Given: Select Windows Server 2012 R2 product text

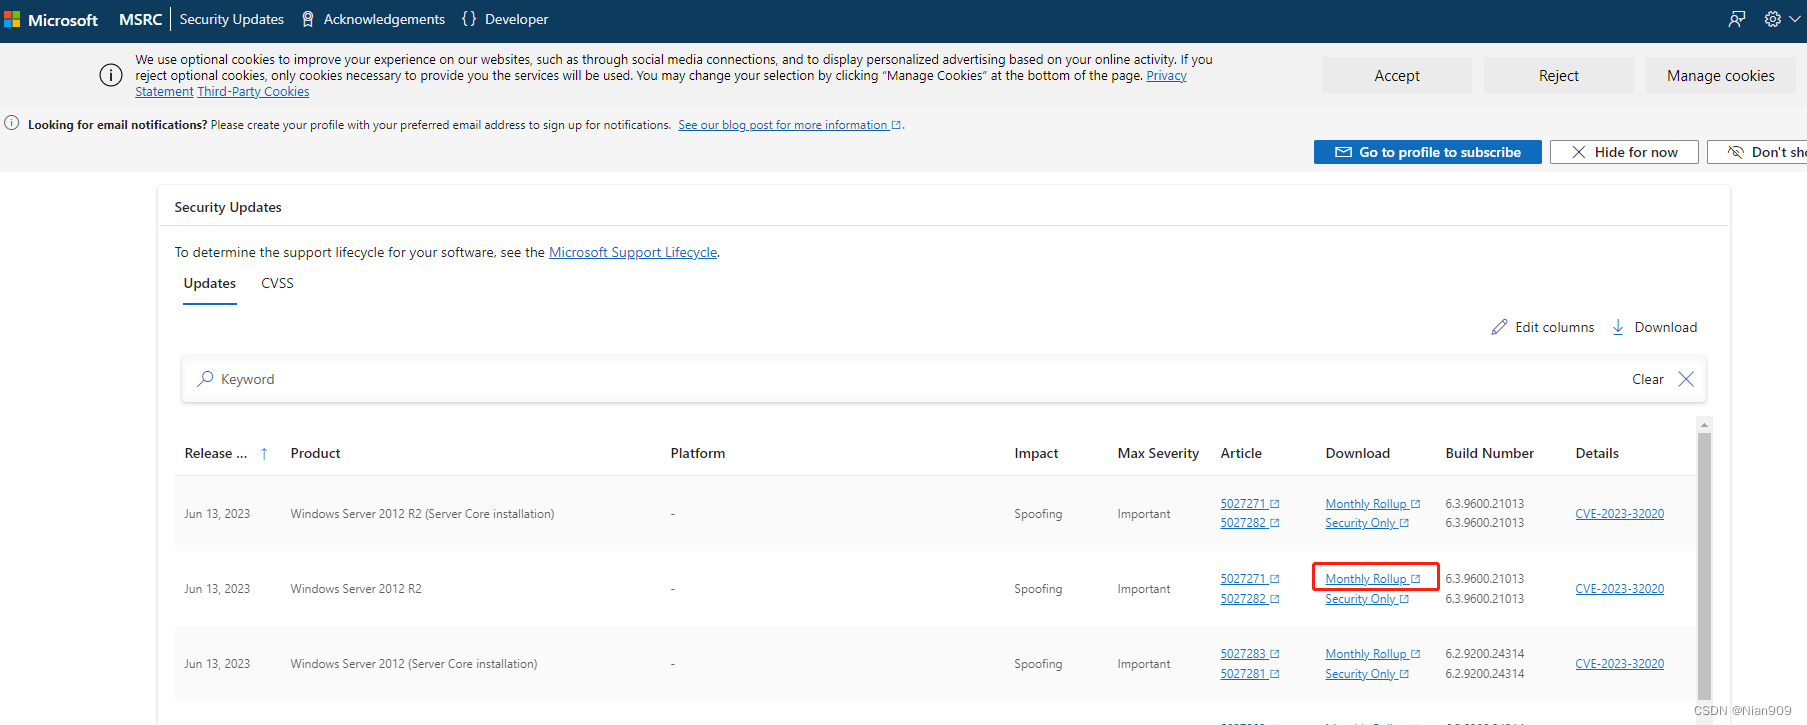Looking at the screenshot, I should point(356,589).
